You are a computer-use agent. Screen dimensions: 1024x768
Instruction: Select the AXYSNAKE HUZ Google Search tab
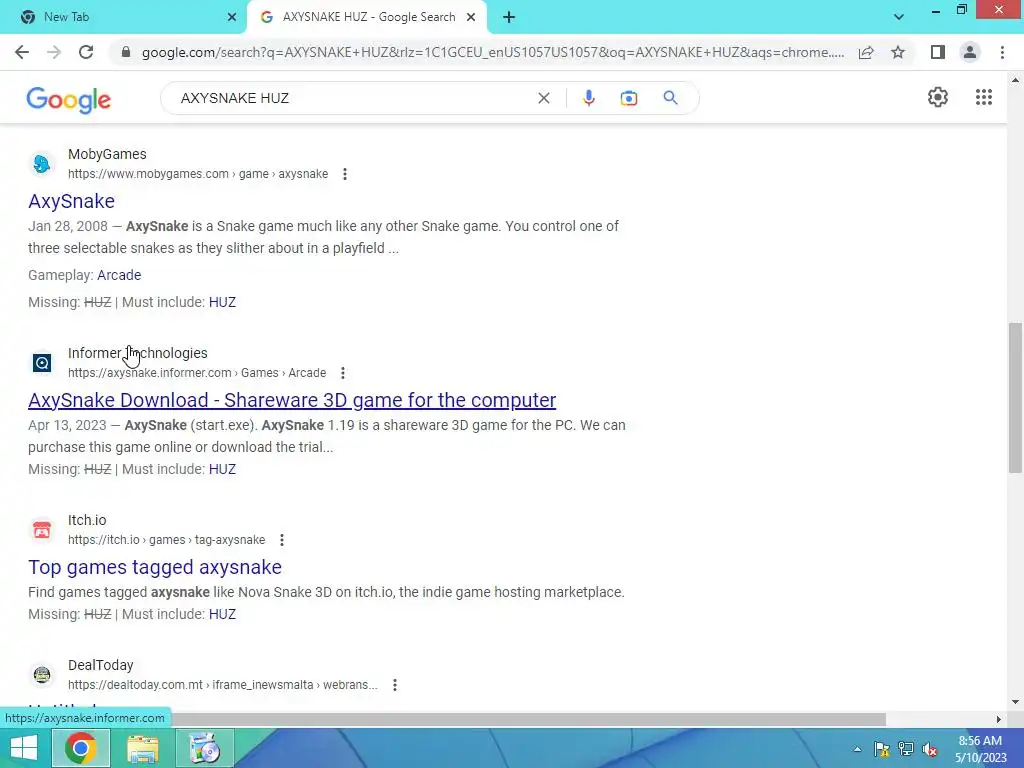[x=368, y=17]
